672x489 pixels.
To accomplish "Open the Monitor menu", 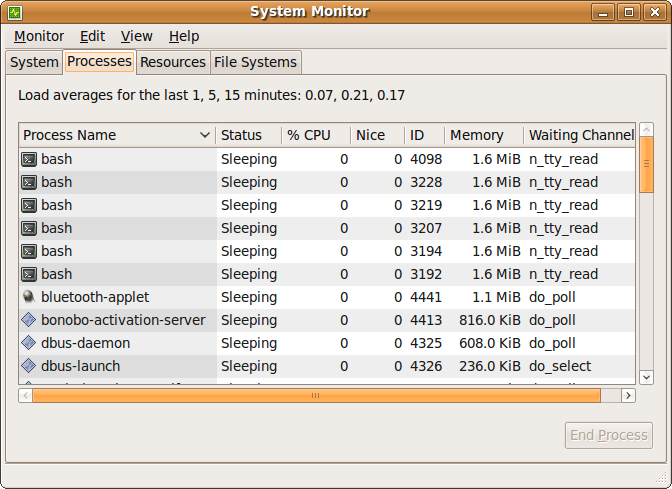I will [39, 36].
